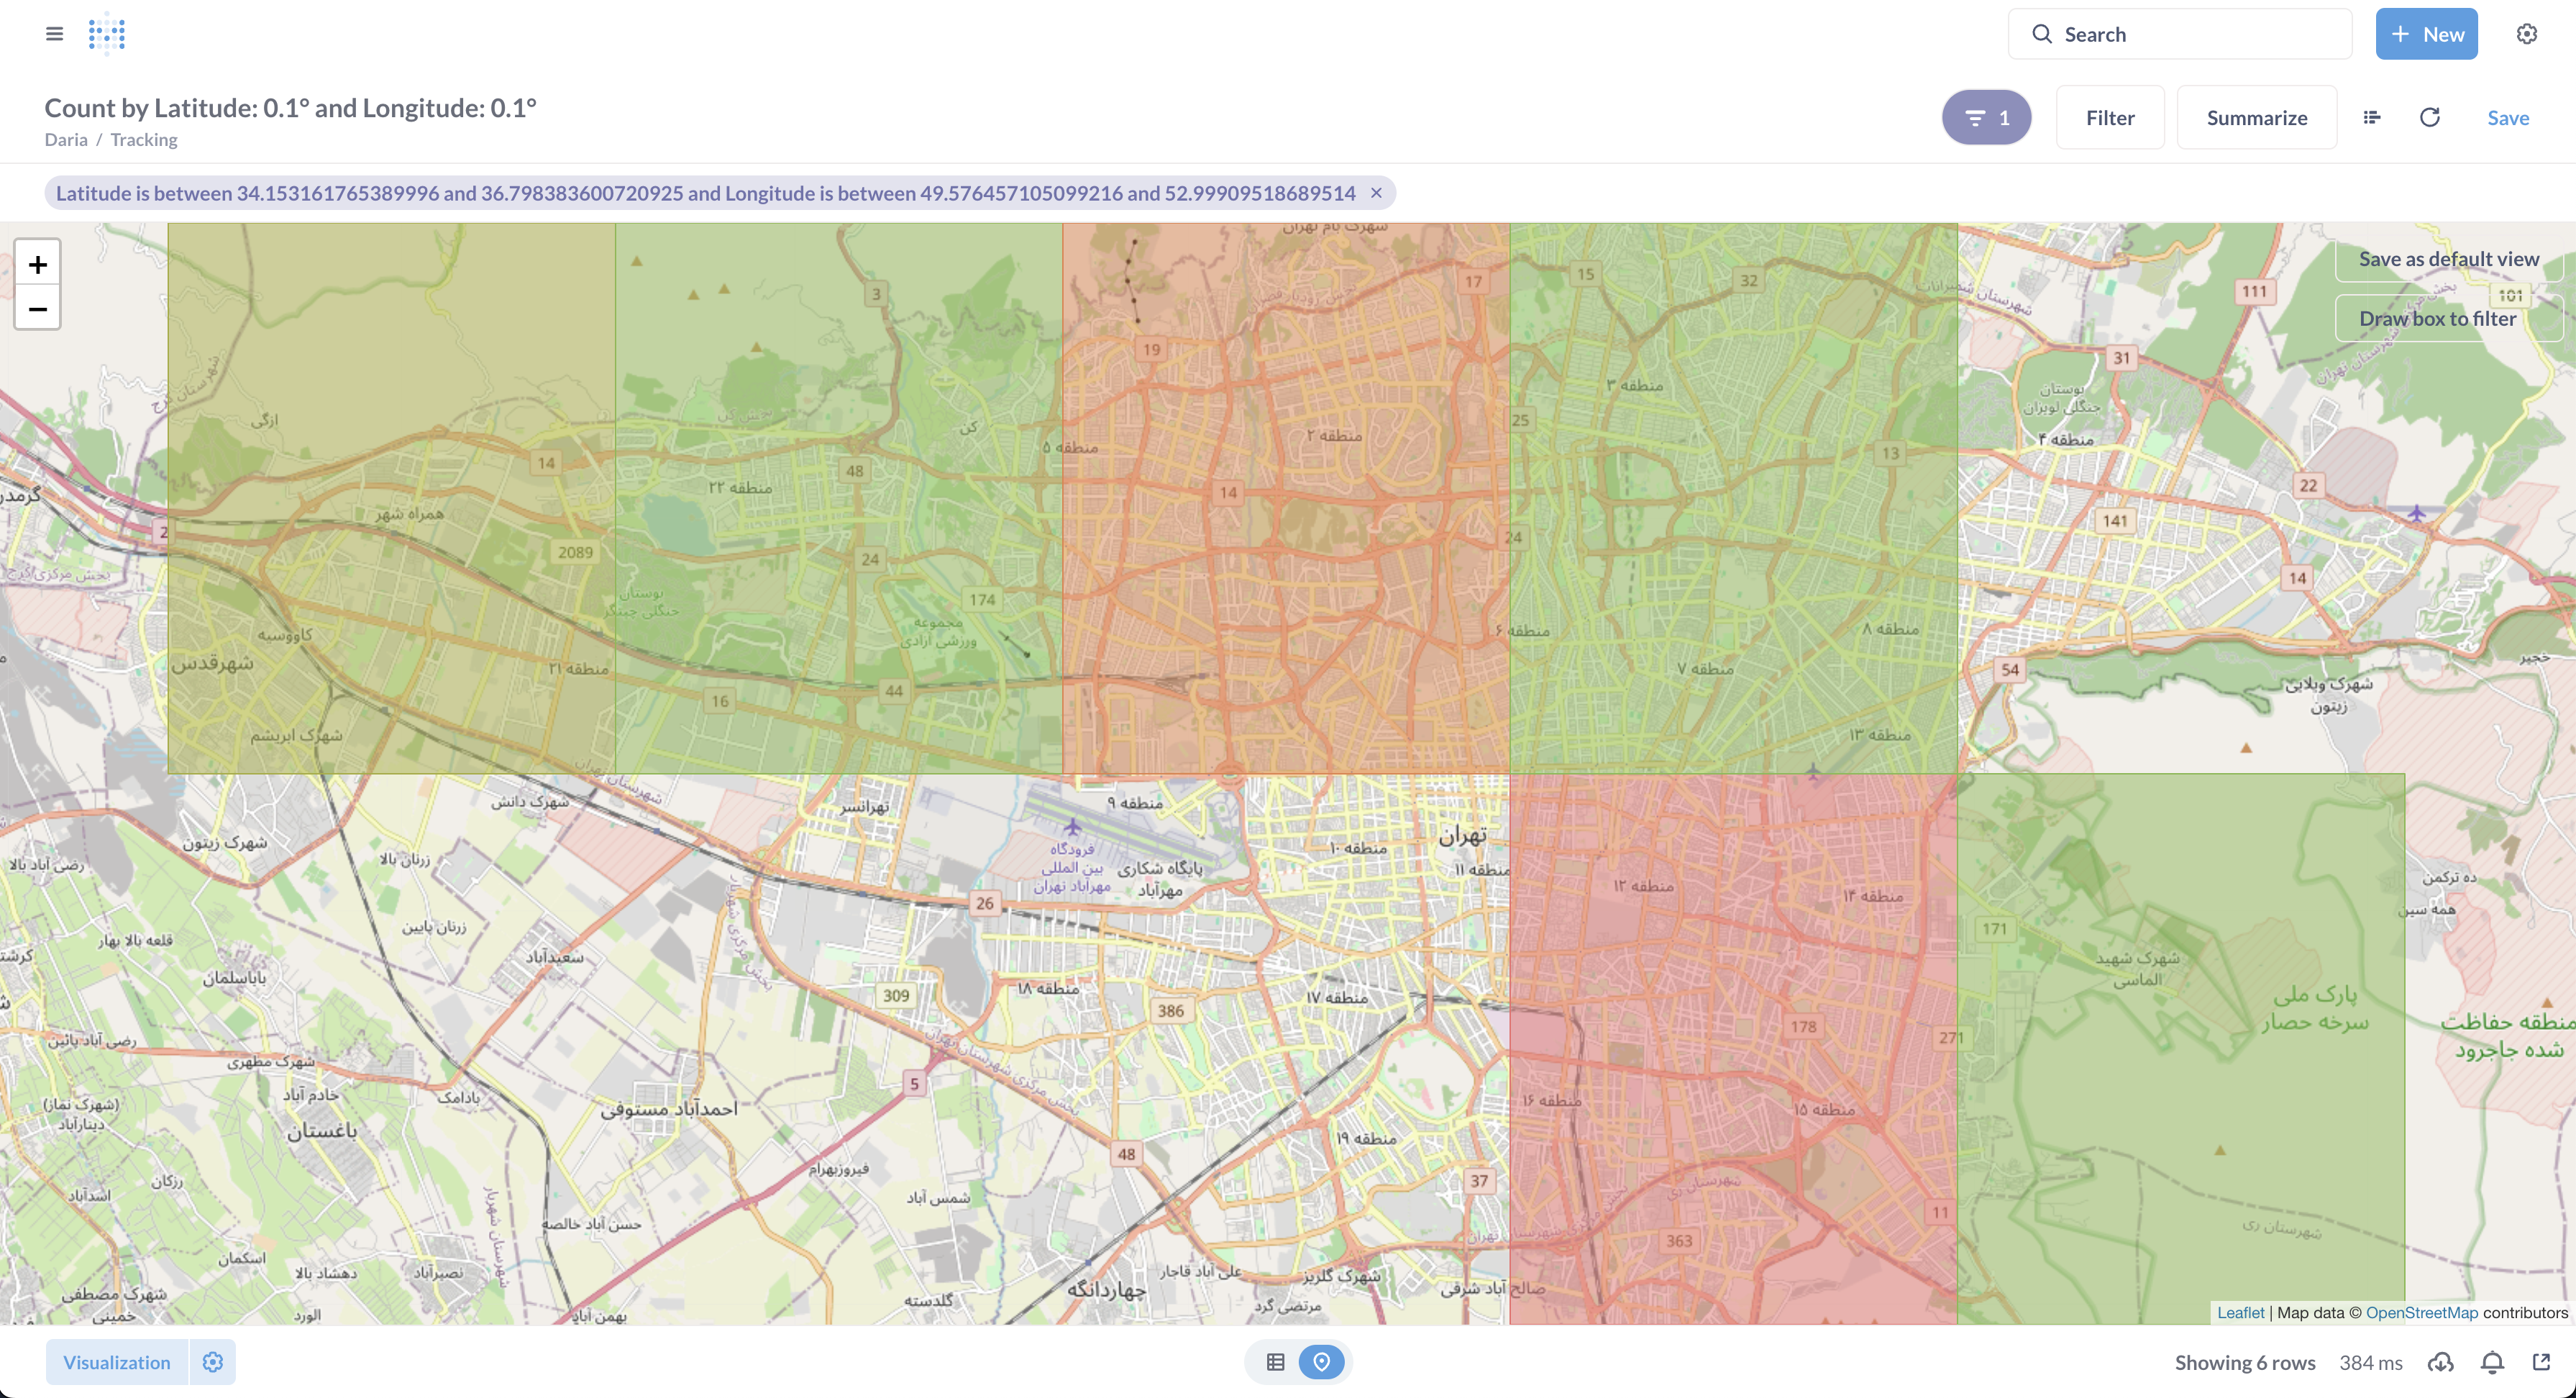The width and height of the screenshot is (2576, 1398).
Task: Switch to table data view
Action: (x=1275, y=1362)
